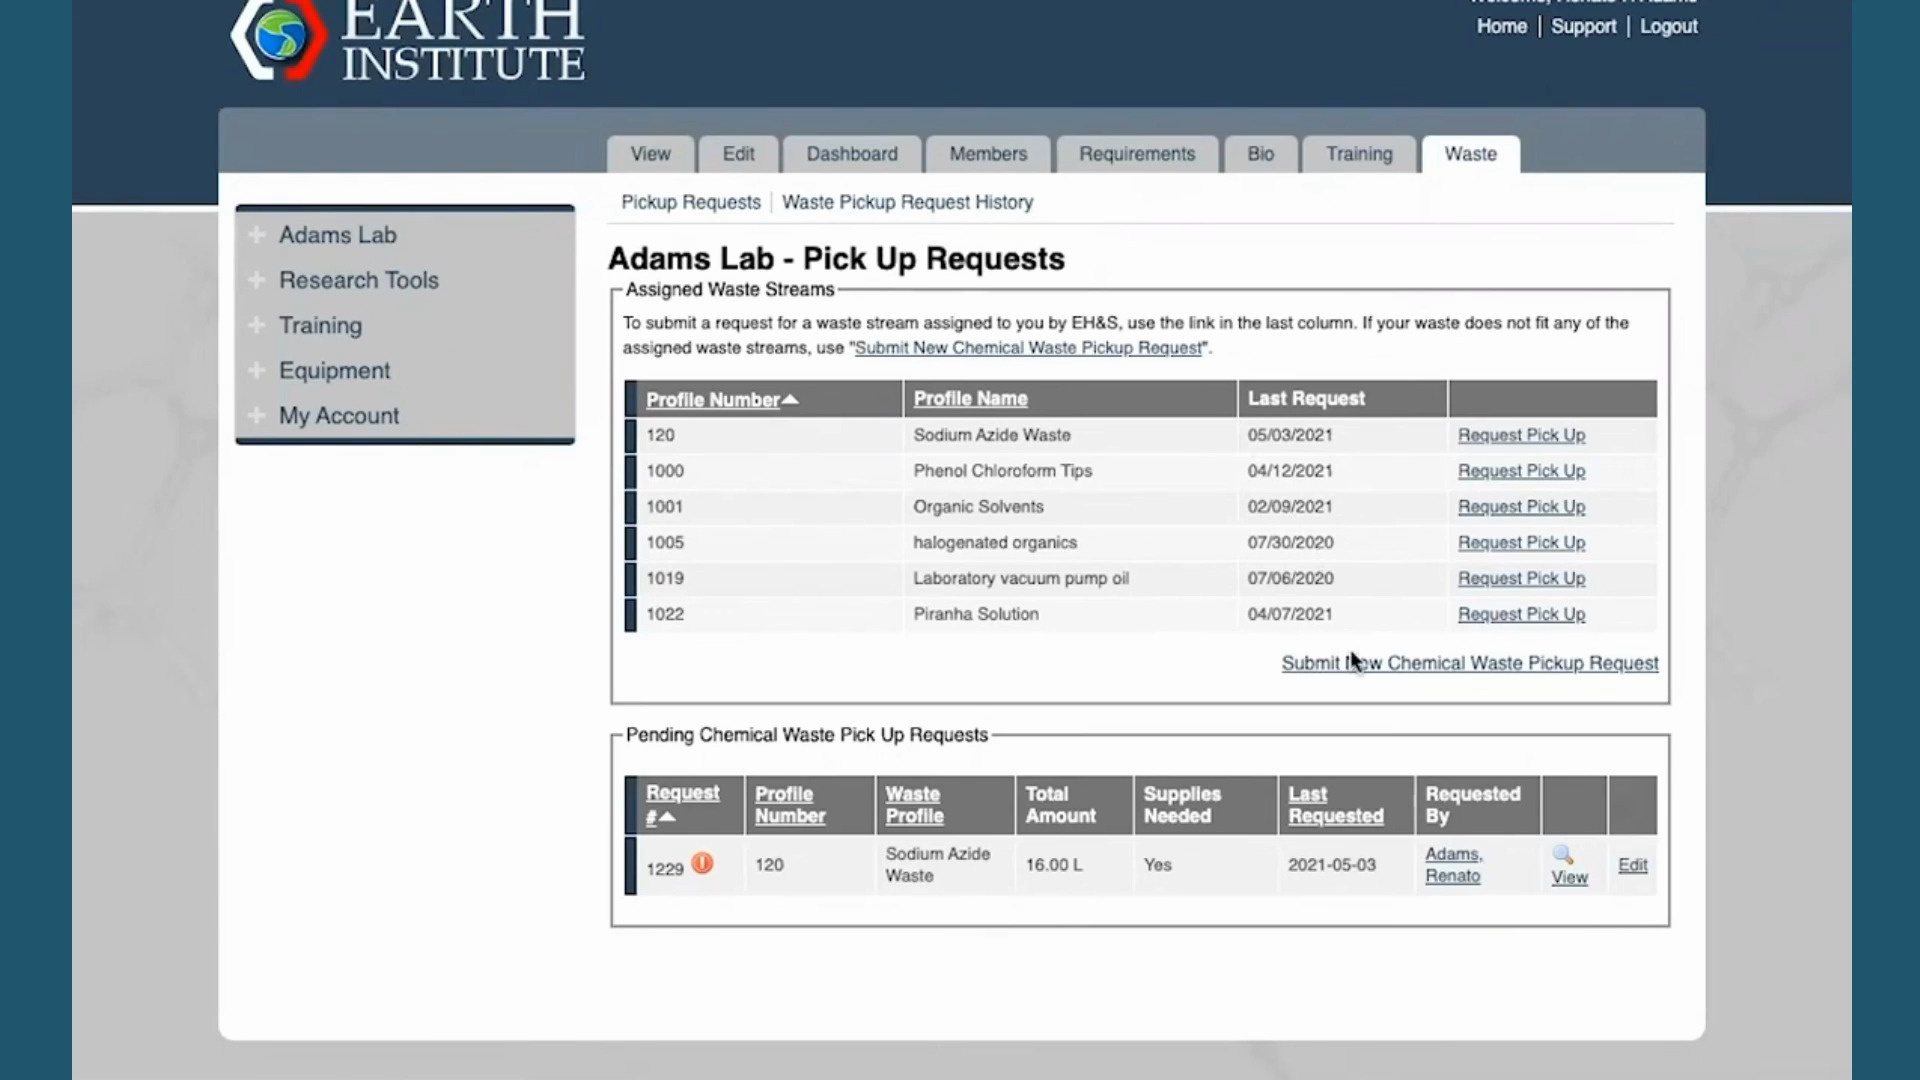Expand the Training sidebar section

click(257, 325)
